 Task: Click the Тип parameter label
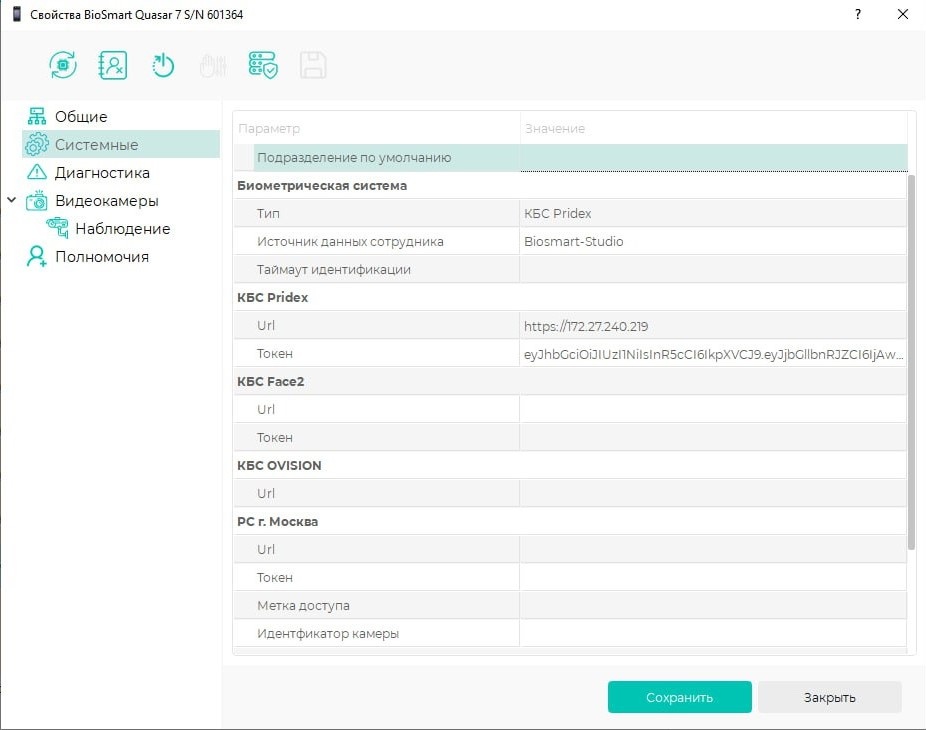tap(268, 213)
